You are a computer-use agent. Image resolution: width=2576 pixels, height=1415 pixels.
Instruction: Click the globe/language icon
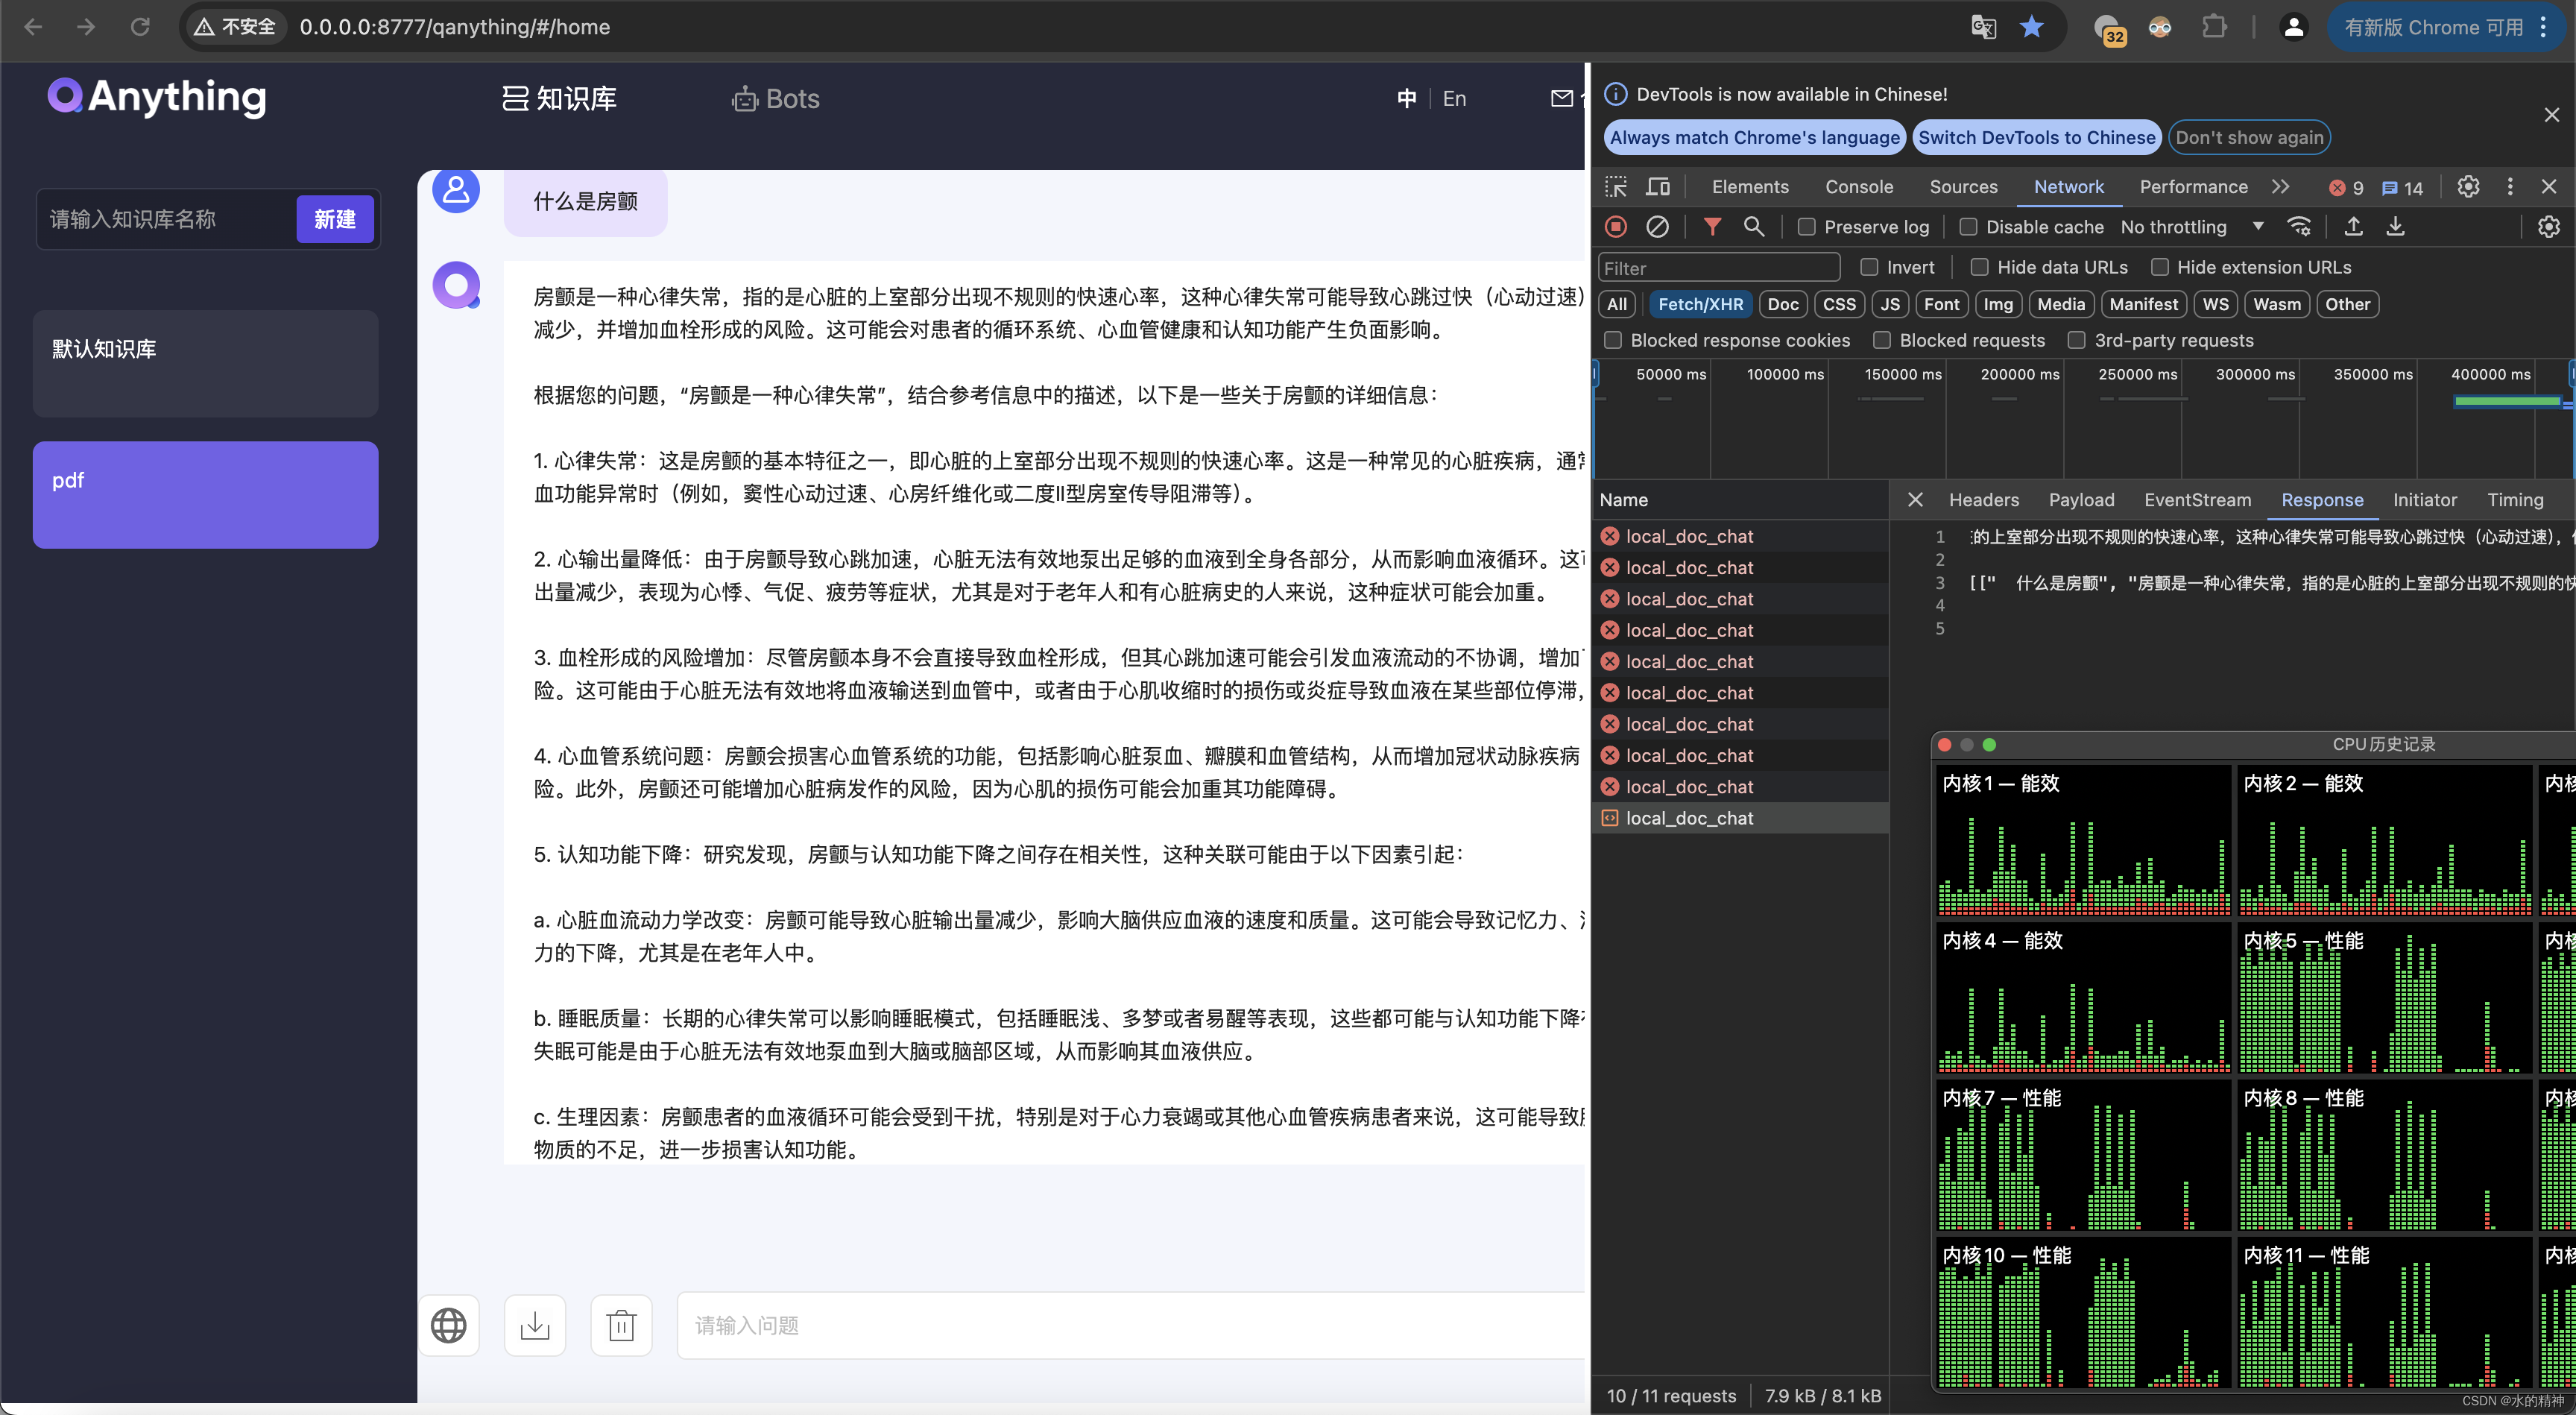[x=449, y=1326]
